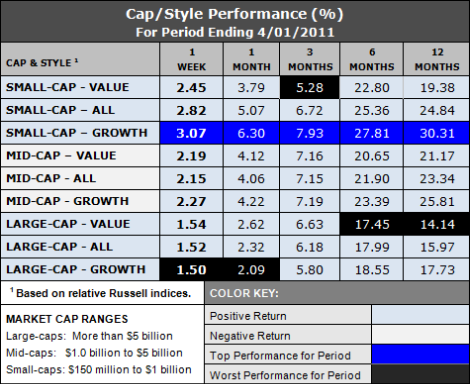Click the black 17.45 cell

coord(372,224)
